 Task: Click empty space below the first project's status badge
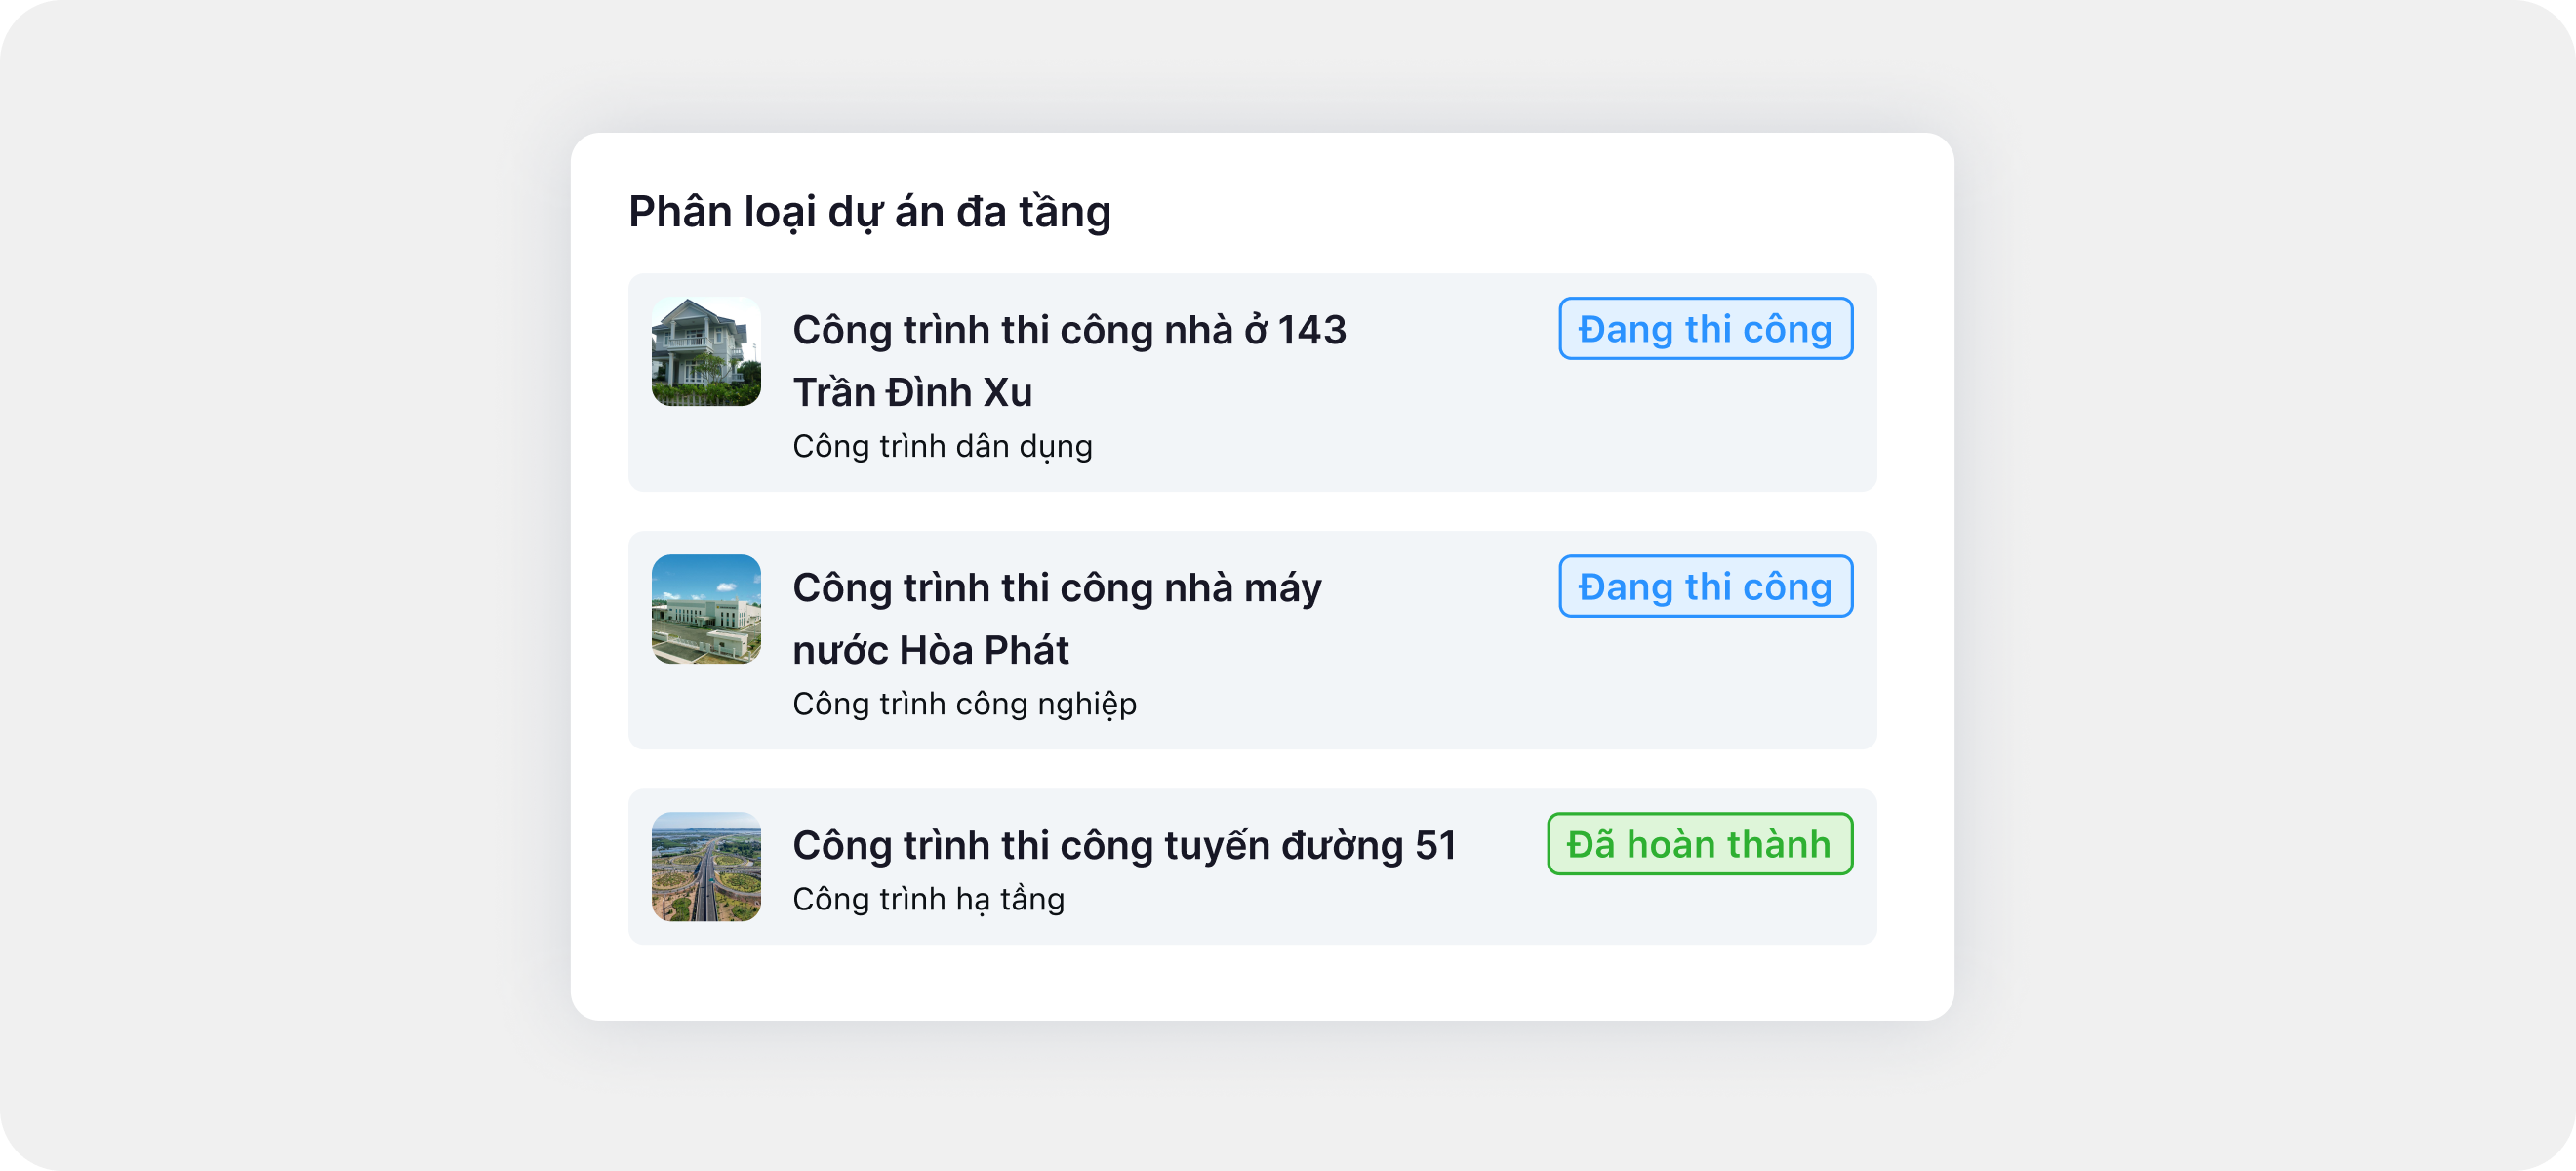pos(1705,430)
